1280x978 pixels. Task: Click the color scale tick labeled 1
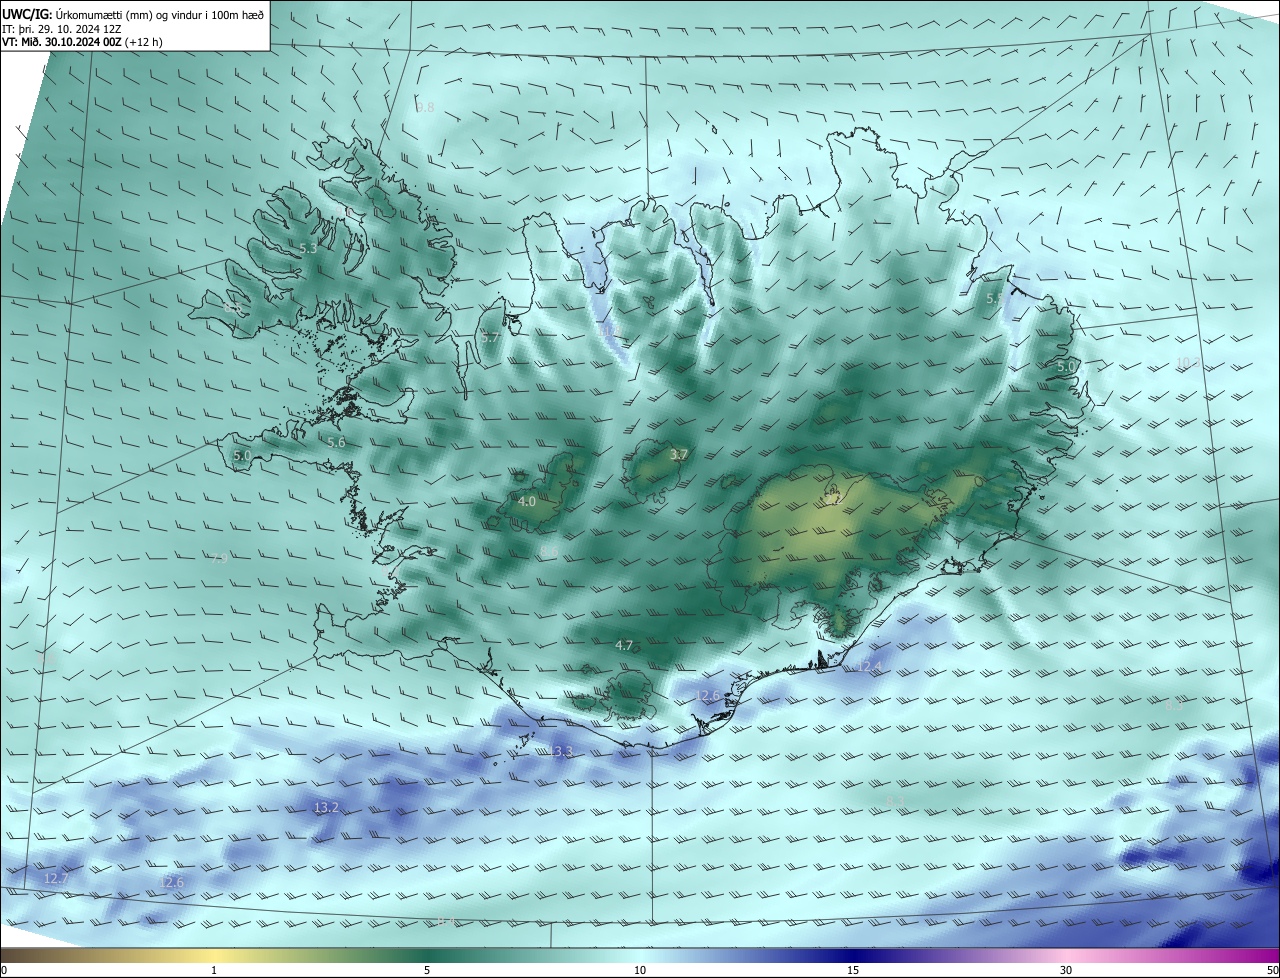point(214,970)
